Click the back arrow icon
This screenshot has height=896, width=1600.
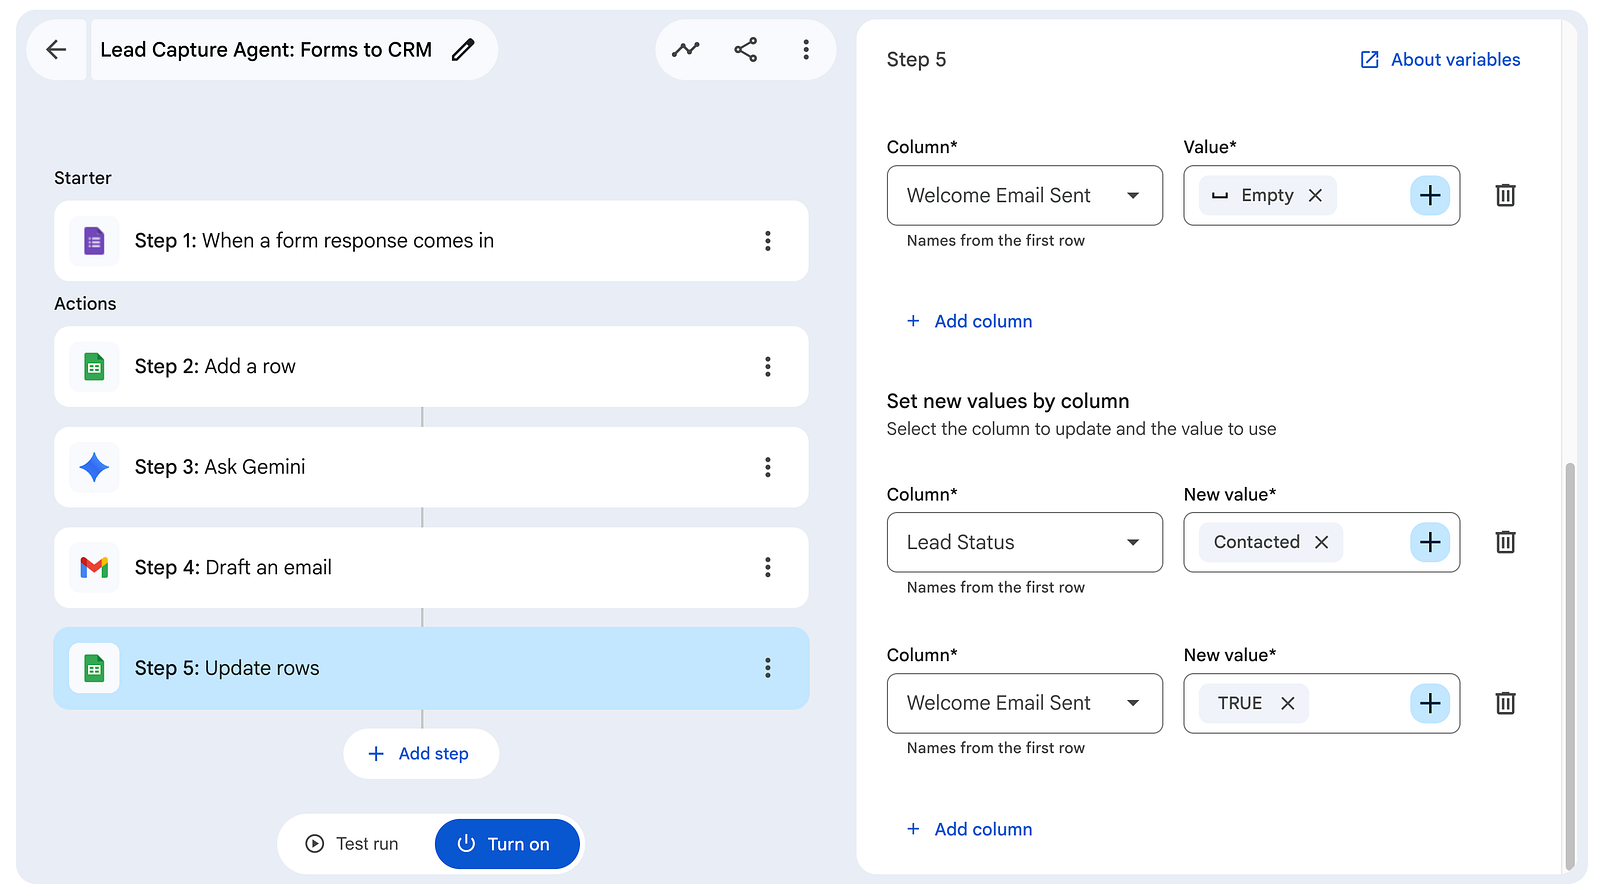pyautogui.click(x=56, y=50)
